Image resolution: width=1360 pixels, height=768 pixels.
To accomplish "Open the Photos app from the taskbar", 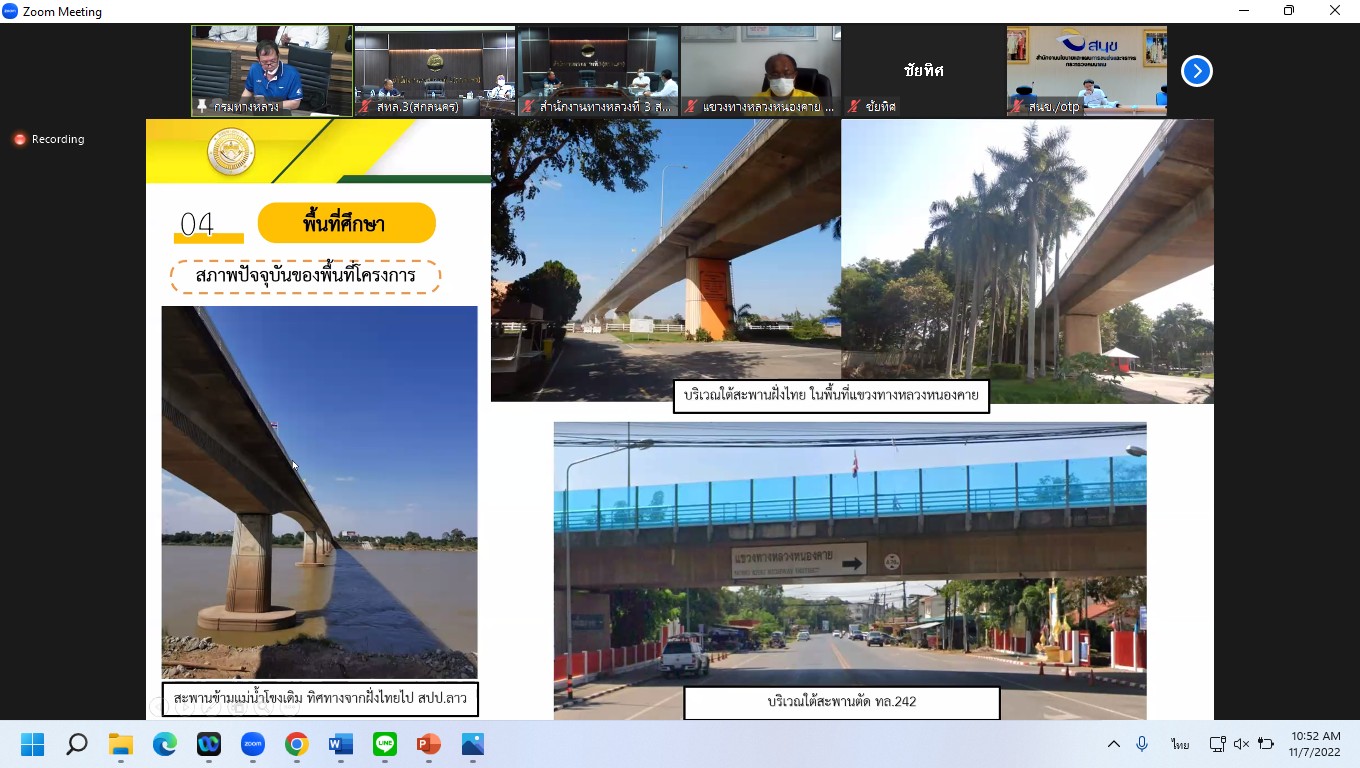I will [x=472, y=744].
